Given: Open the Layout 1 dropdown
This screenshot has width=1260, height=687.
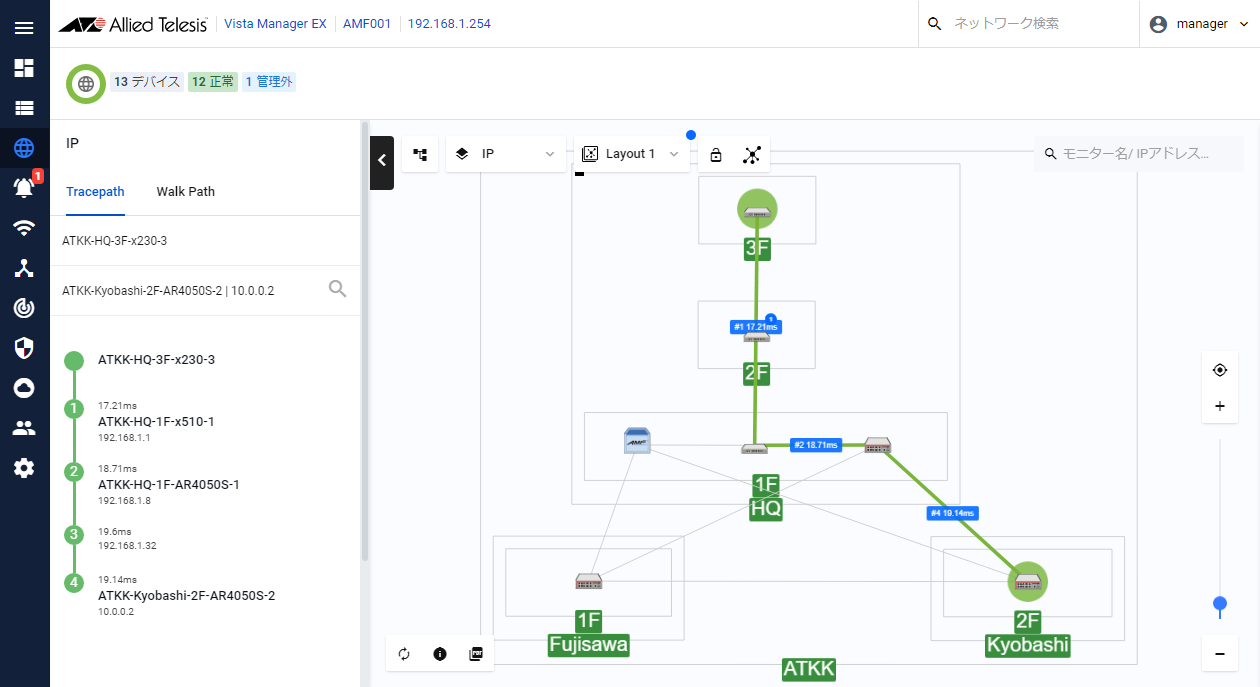Looking at the screenshot, I should (x=632, y=154).
